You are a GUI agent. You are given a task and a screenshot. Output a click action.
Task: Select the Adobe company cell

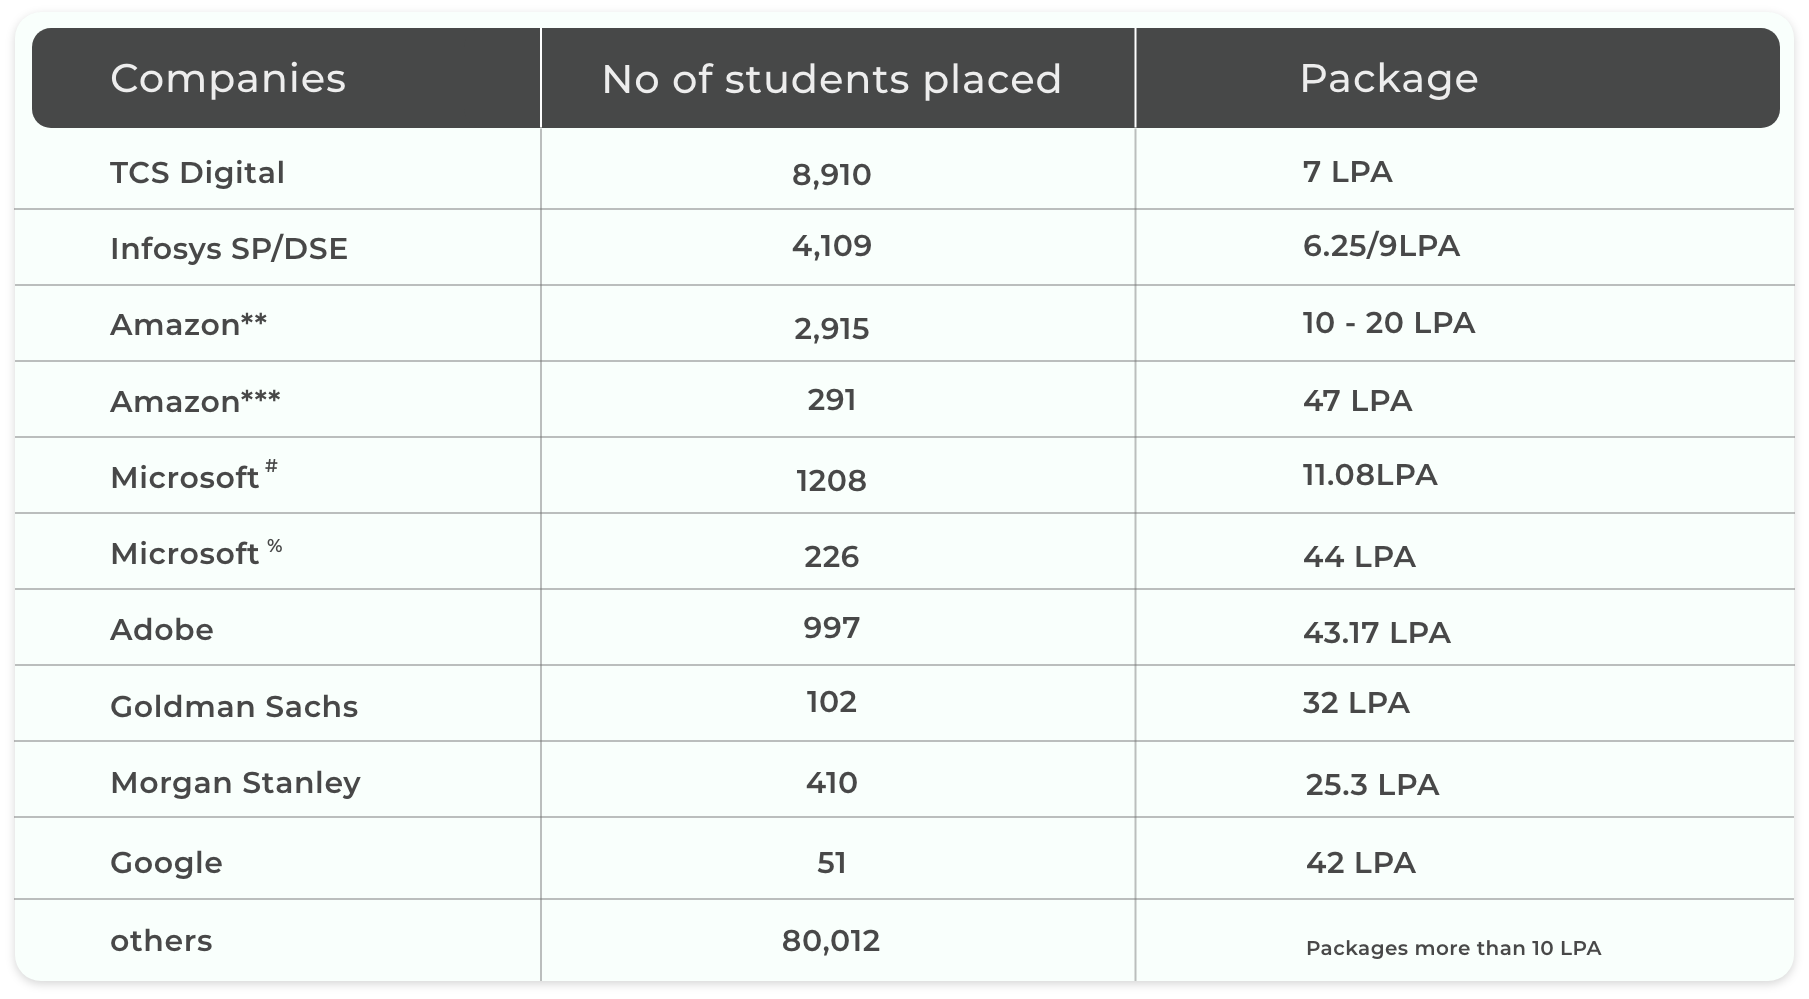click(x=162, y=630)
